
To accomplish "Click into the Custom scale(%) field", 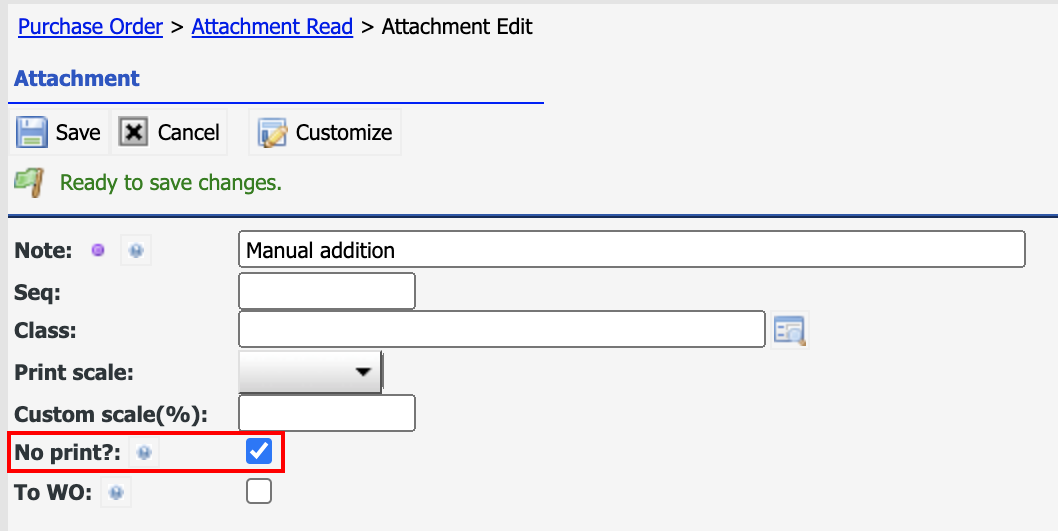I will click(x=327, y=413).
